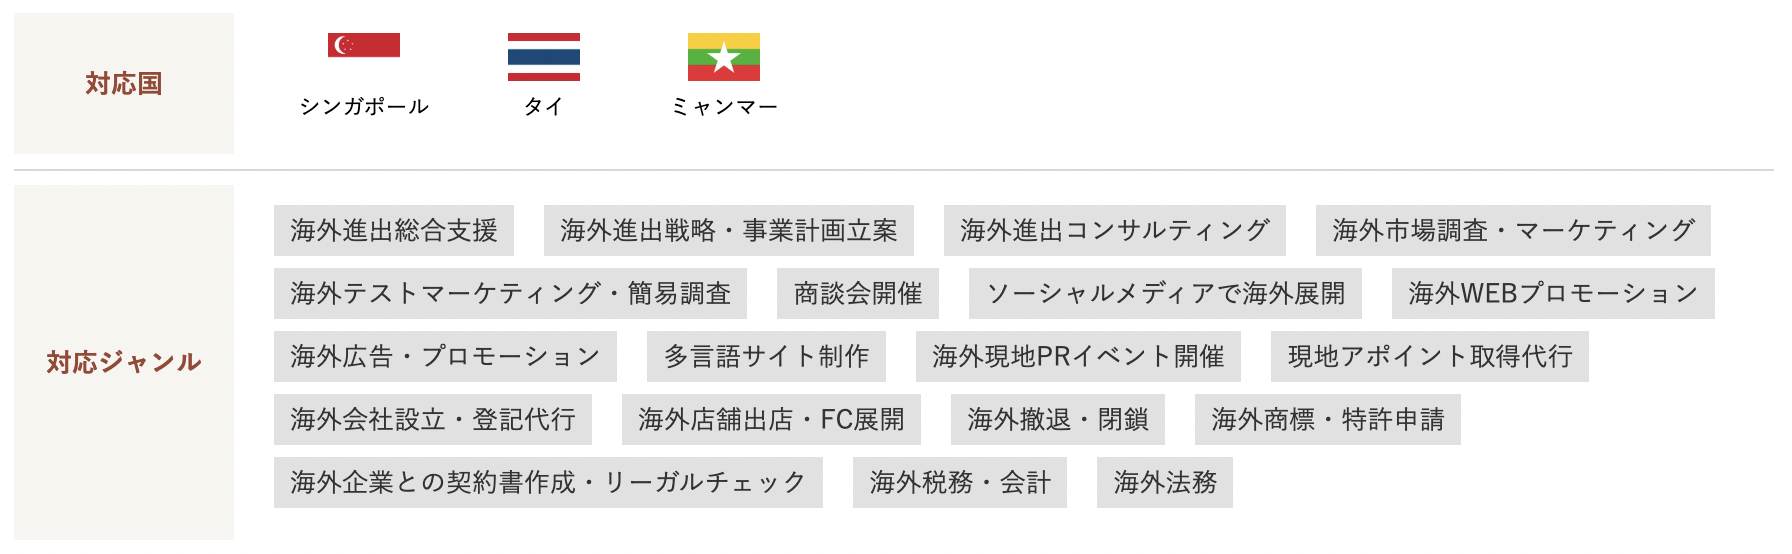Click the 海外テストマーケティング・簡易調査 tag

(x=511, y=294)
